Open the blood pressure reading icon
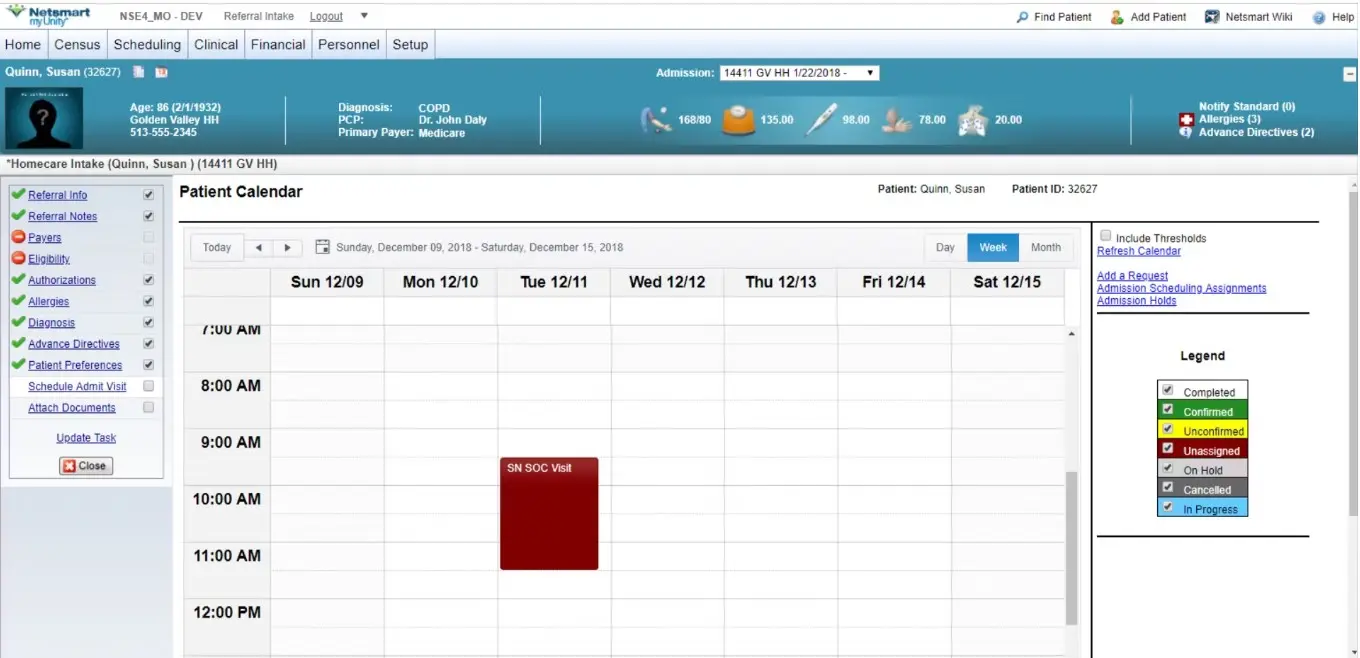 [657, 118]
